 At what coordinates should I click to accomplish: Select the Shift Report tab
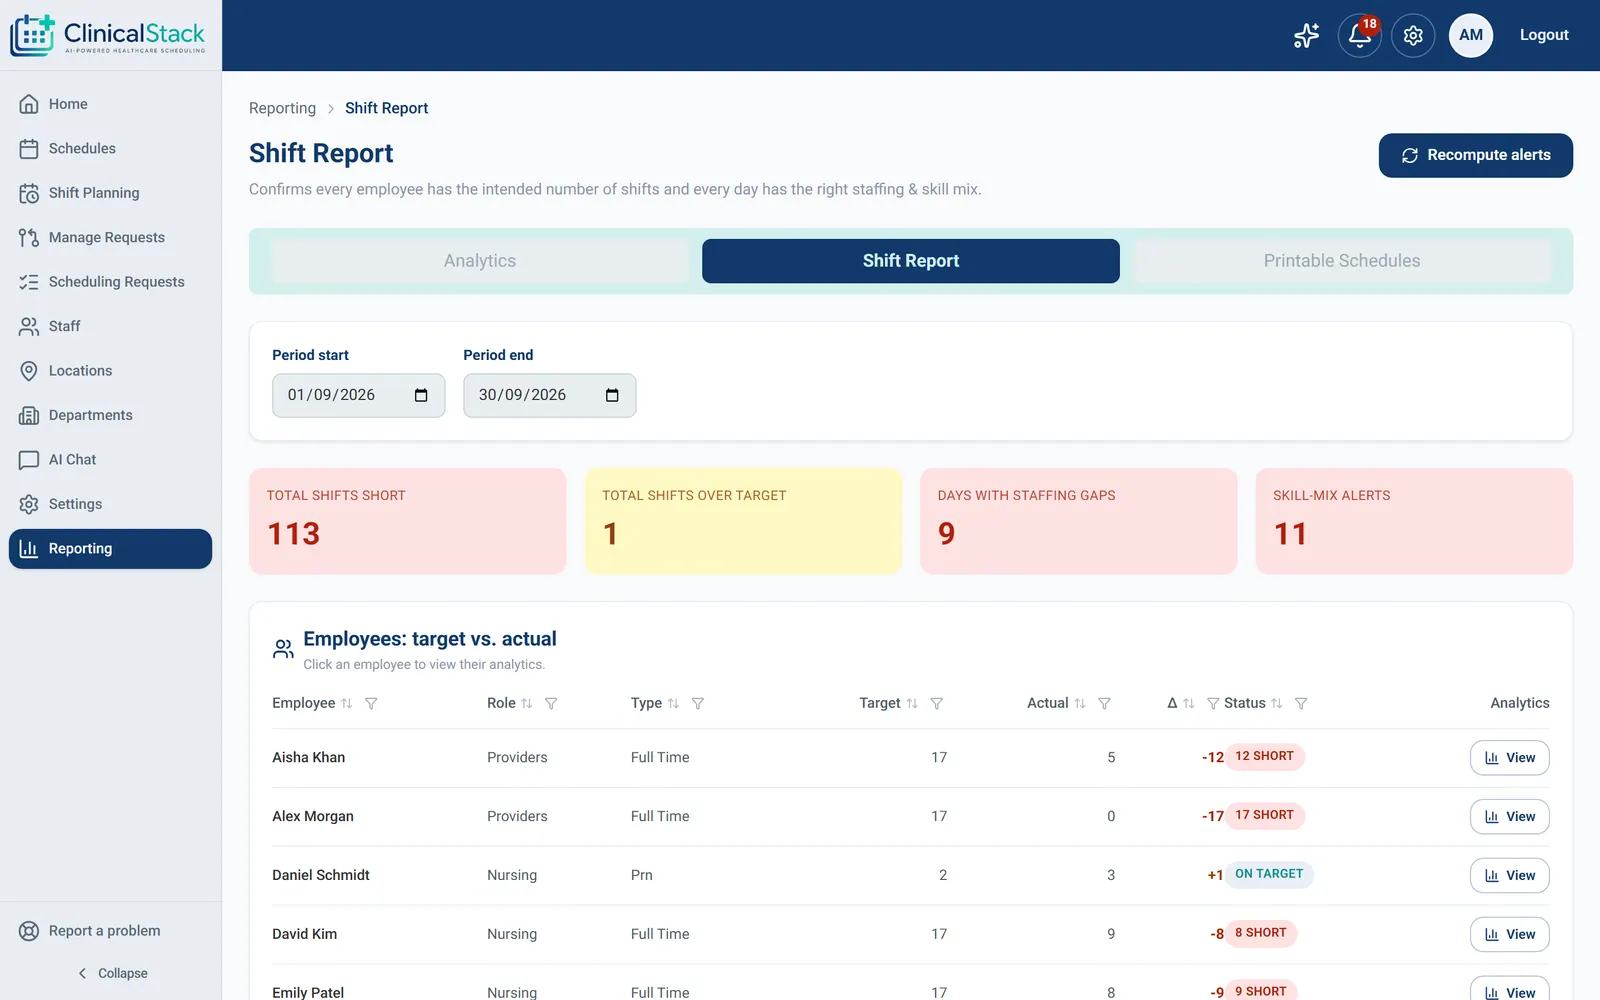point(911,261)
